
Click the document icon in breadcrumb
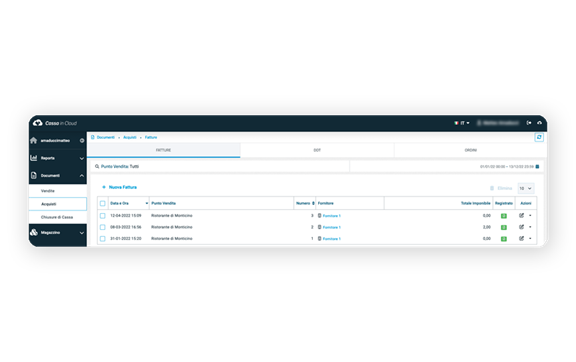[x=93, y=137]
